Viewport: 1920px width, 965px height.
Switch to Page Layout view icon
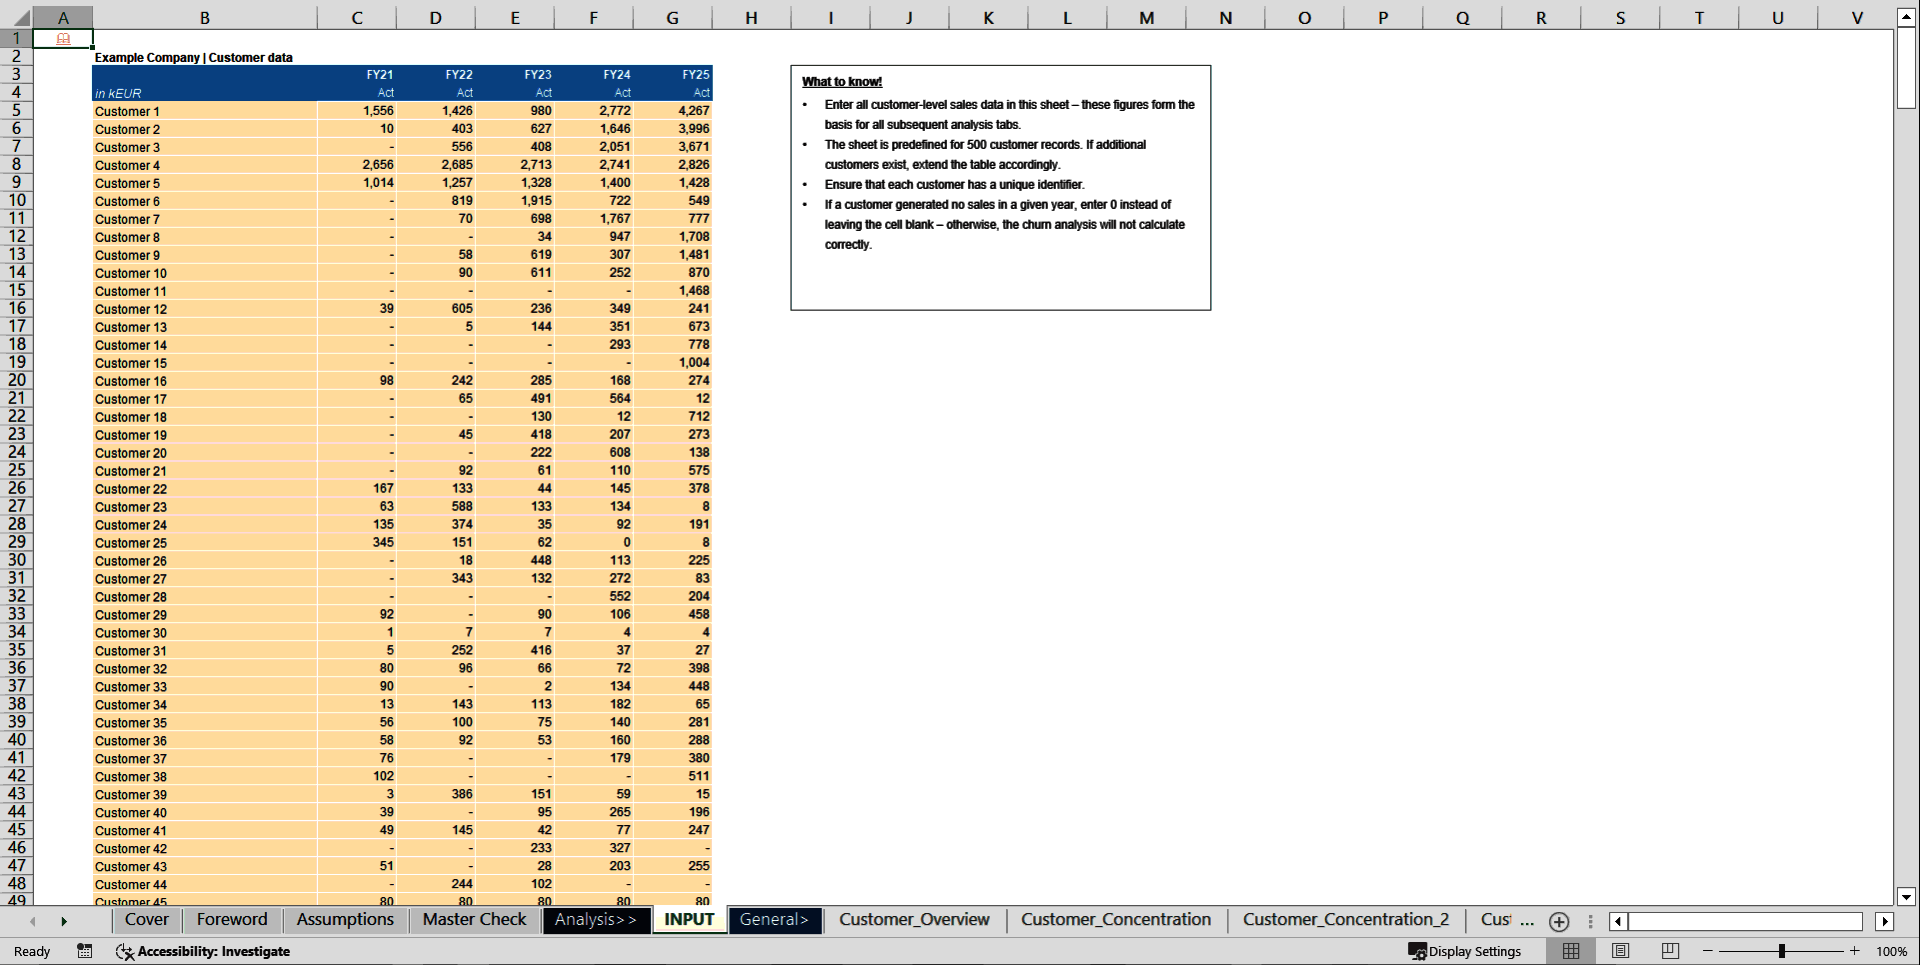tap(1620, 951)
